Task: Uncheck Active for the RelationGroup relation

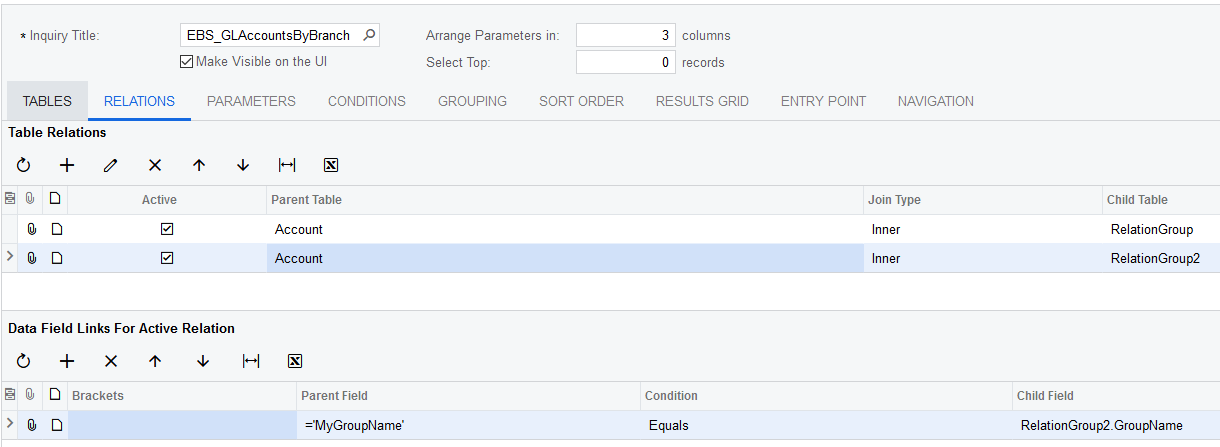Action: click(167, 229)
